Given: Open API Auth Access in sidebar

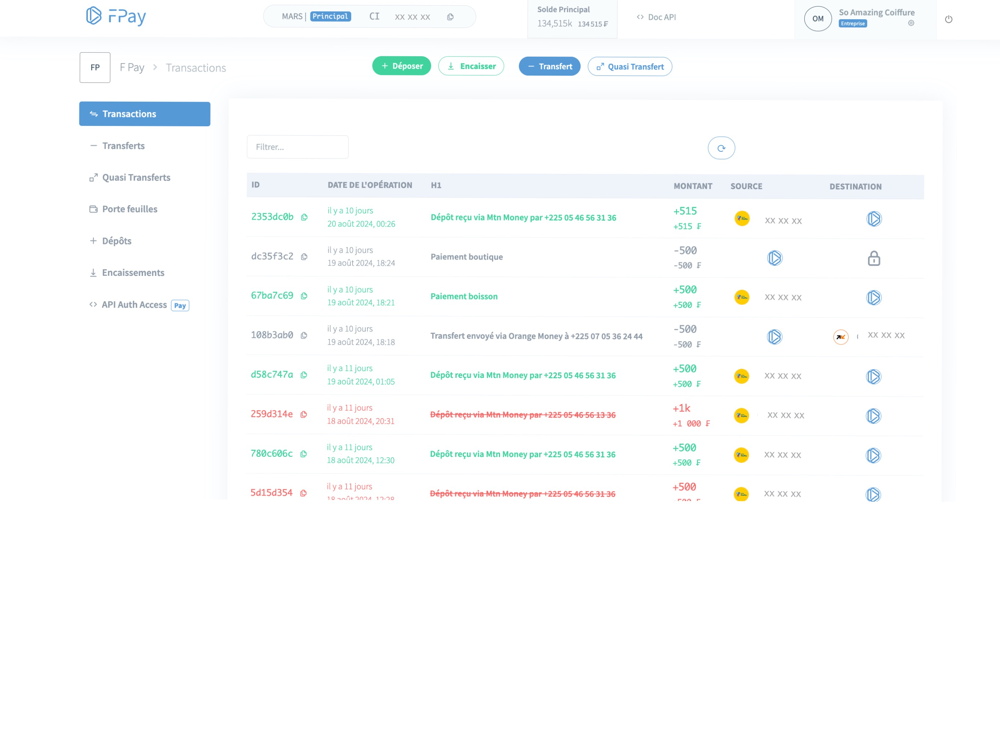Looking at the screenshot, I should tap(139, 305).
